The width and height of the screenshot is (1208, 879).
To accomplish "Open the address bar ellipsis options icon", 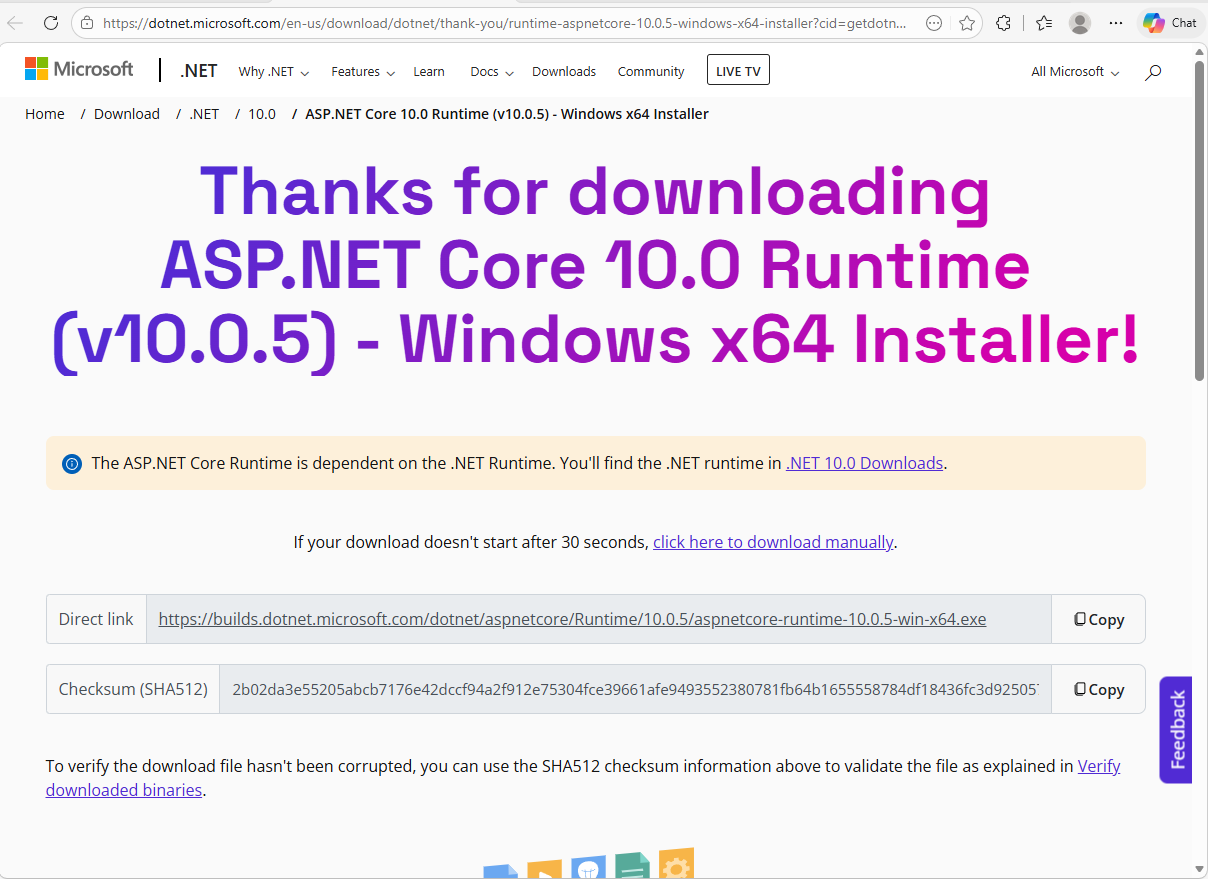I will pos(934,22).
